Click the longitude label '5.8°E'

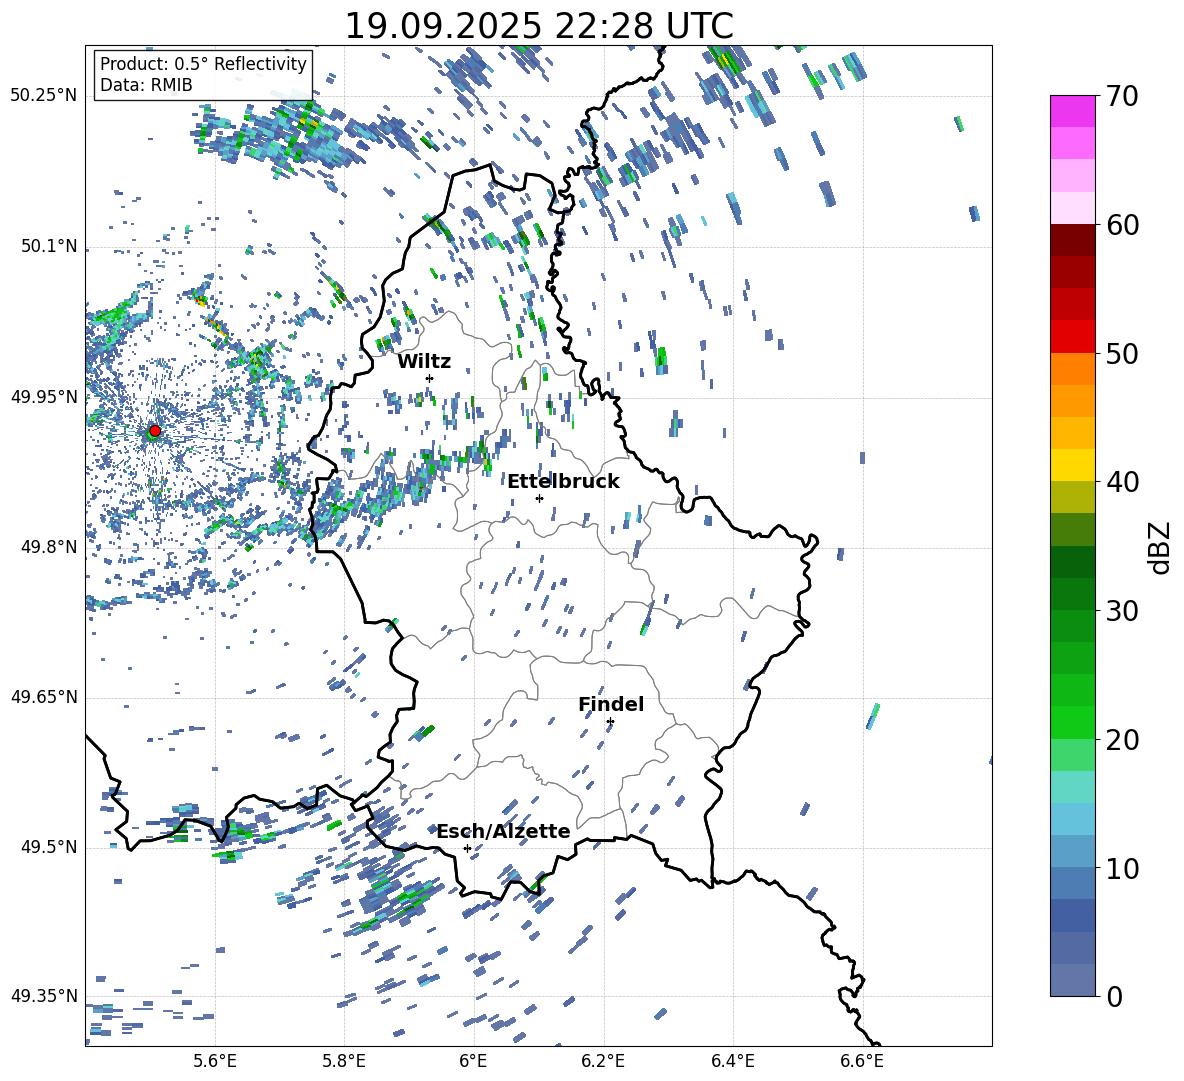344,1061
